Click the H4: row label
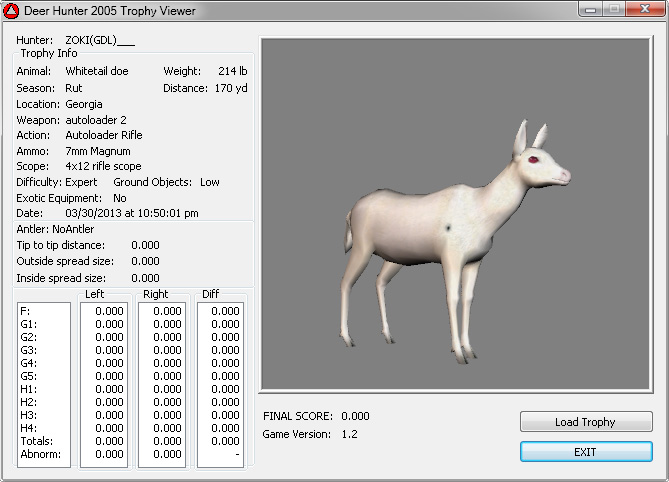 [x=29, y=428]
